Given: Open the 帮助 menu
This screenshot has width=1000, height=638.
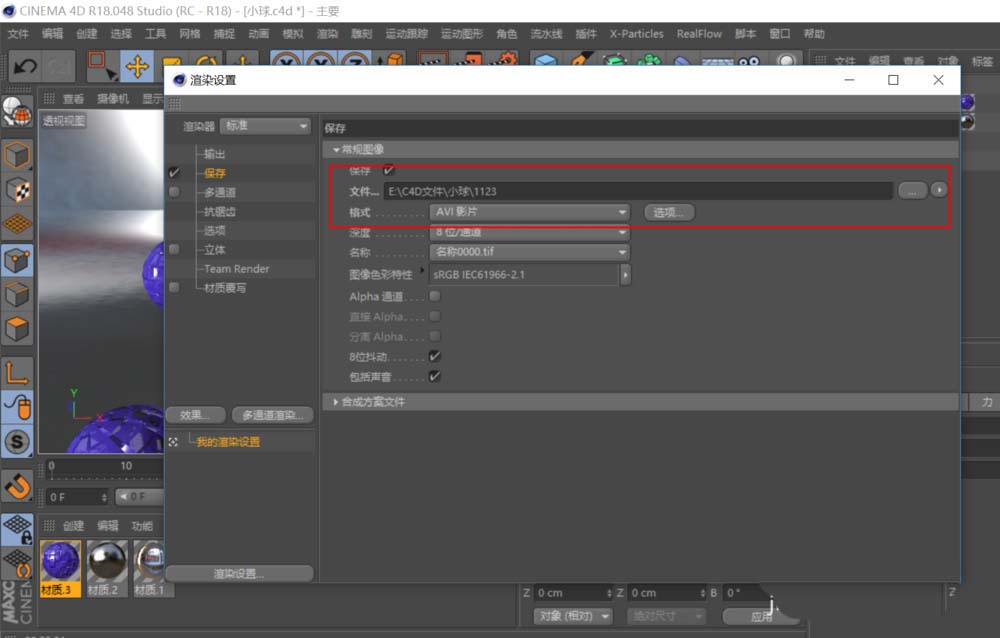Looking at the screenshot, I should point(814,34).
